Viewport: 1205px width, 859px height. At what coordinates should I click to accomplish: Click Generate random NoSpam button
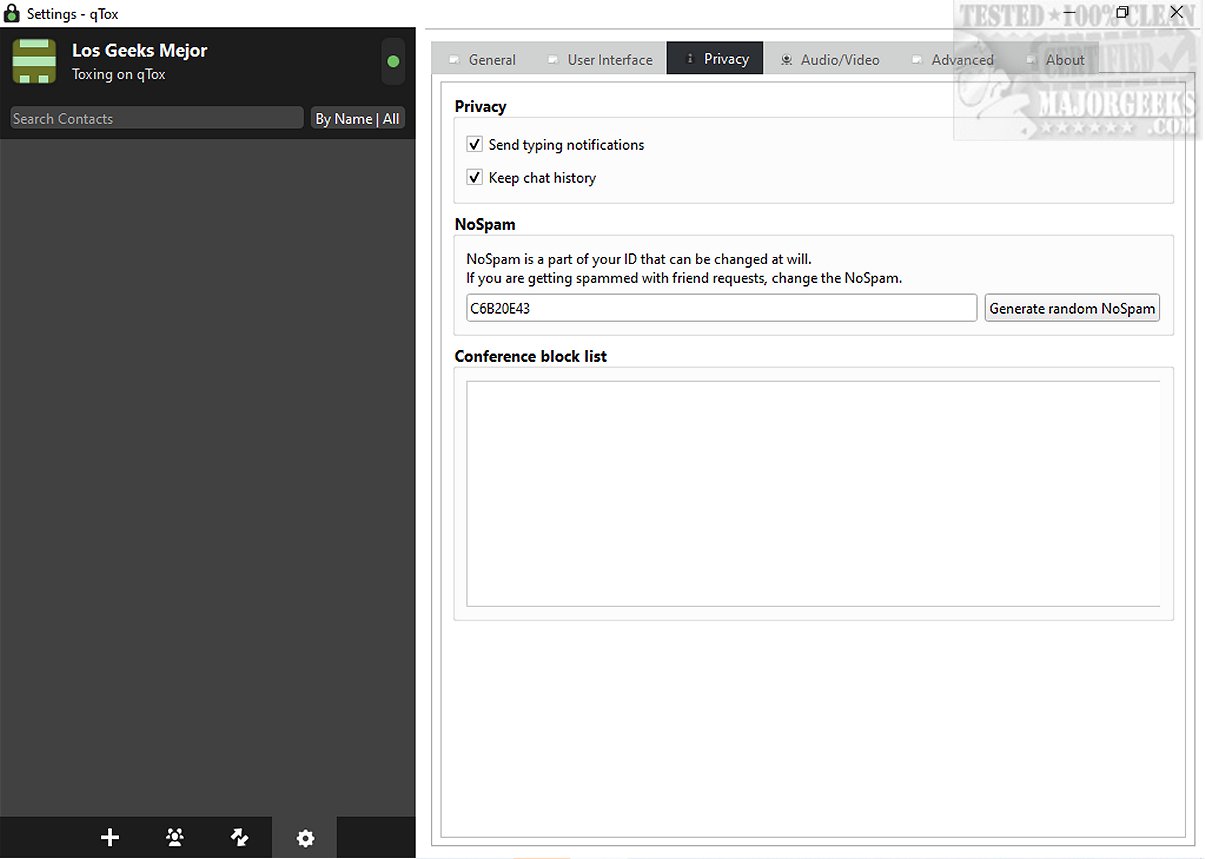click(x=1072, y=308)
